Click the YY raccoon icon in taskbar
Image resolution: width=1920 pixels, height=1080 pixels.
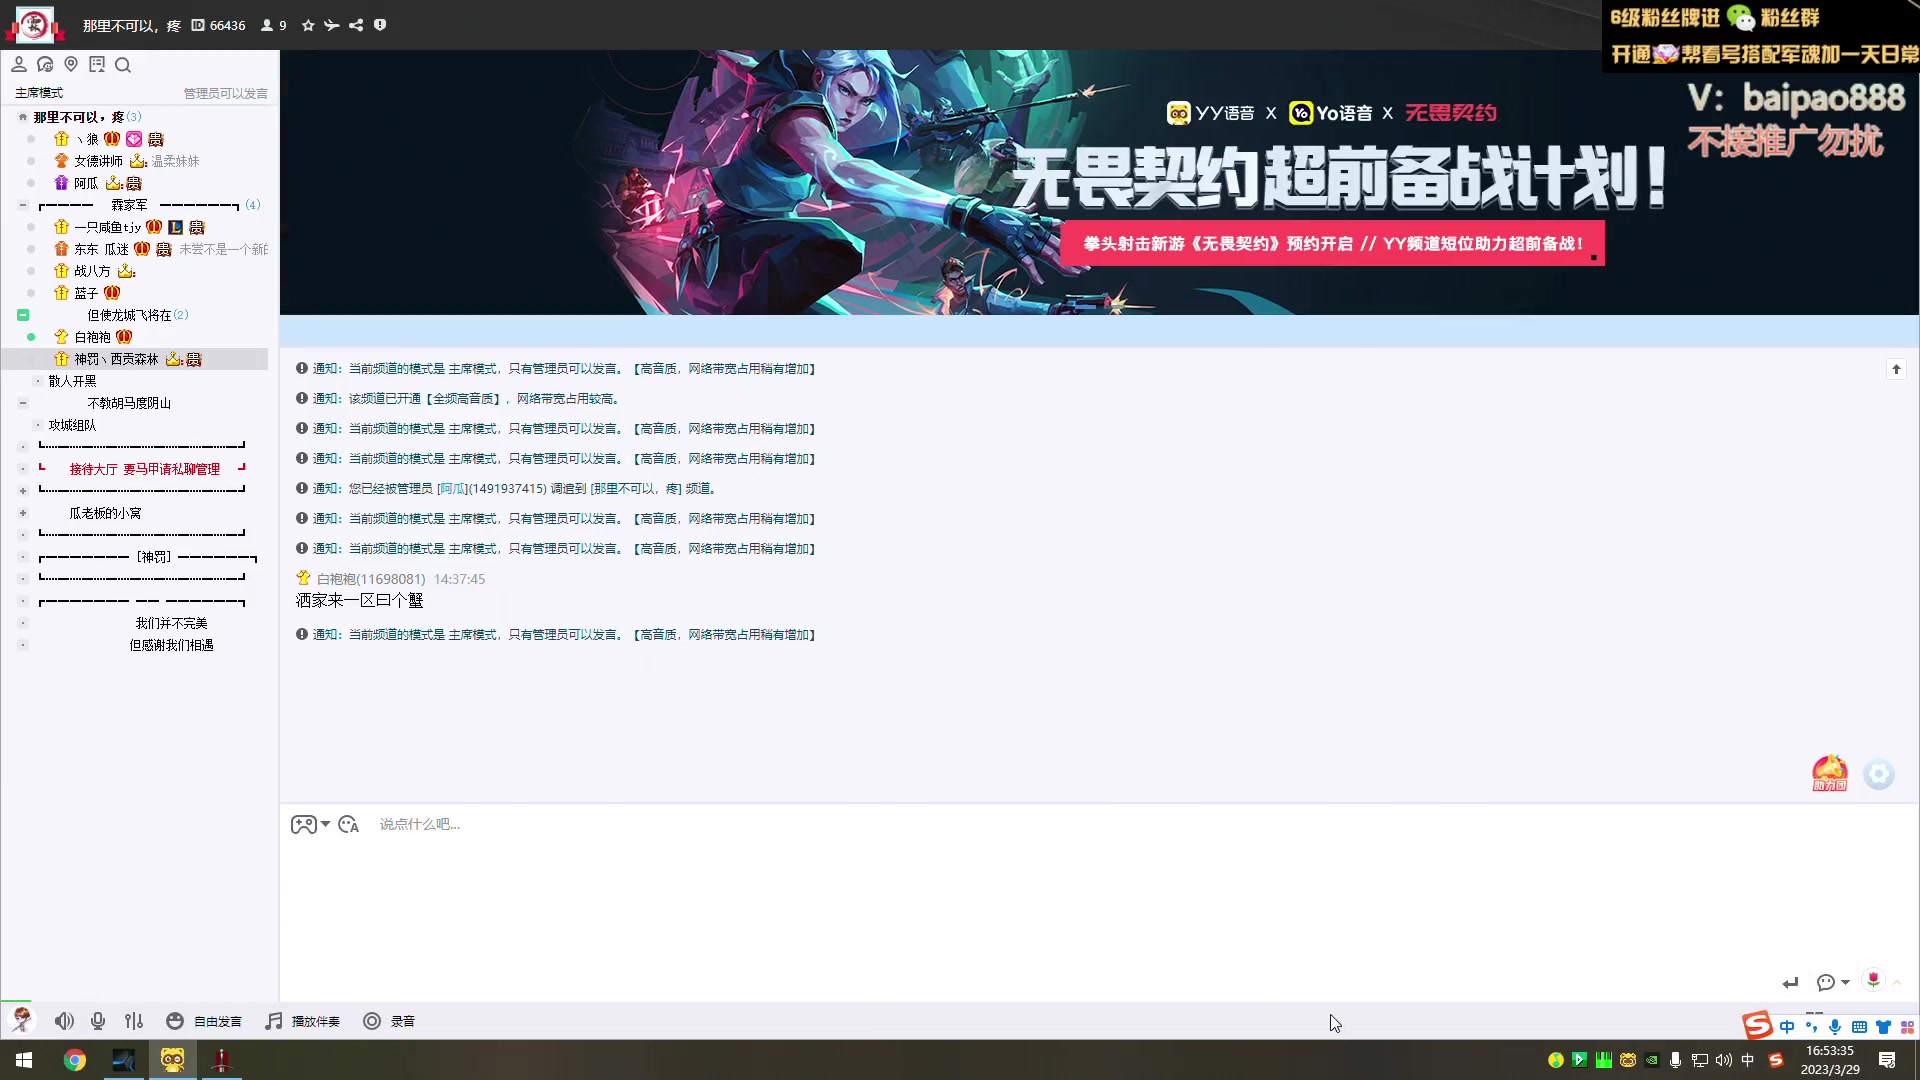point(173,1060)
